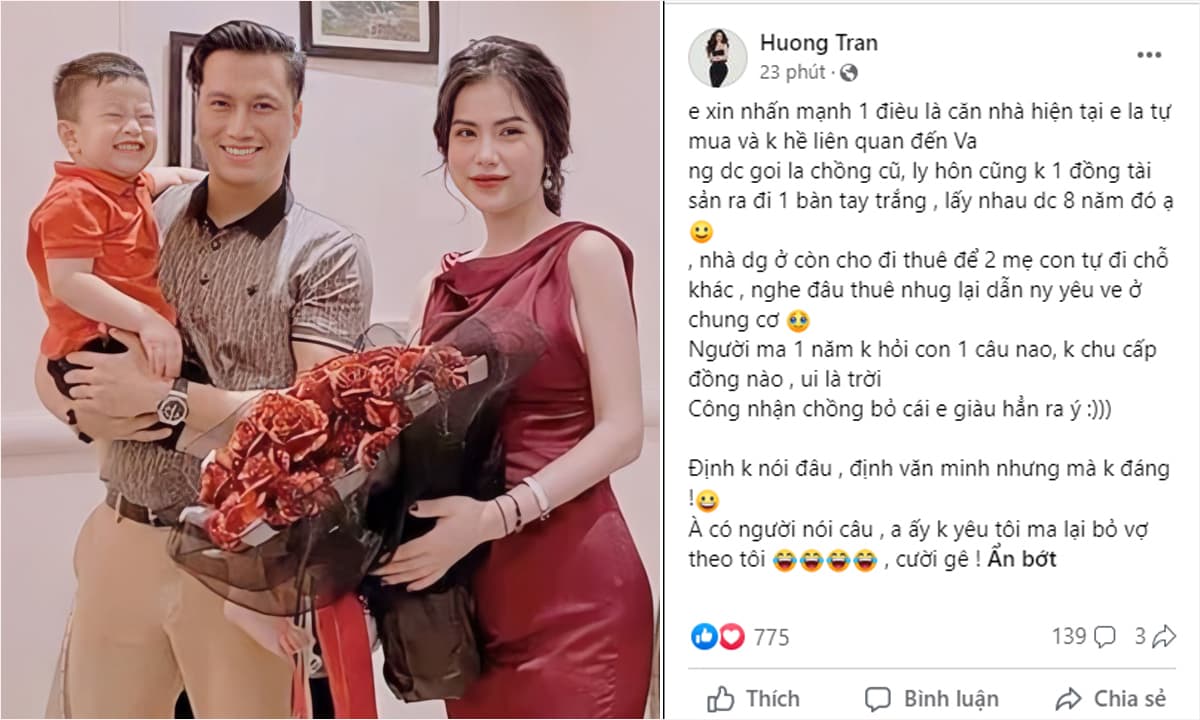
Task: Open Huong Tran's profile picture
Action: [717, 57]
